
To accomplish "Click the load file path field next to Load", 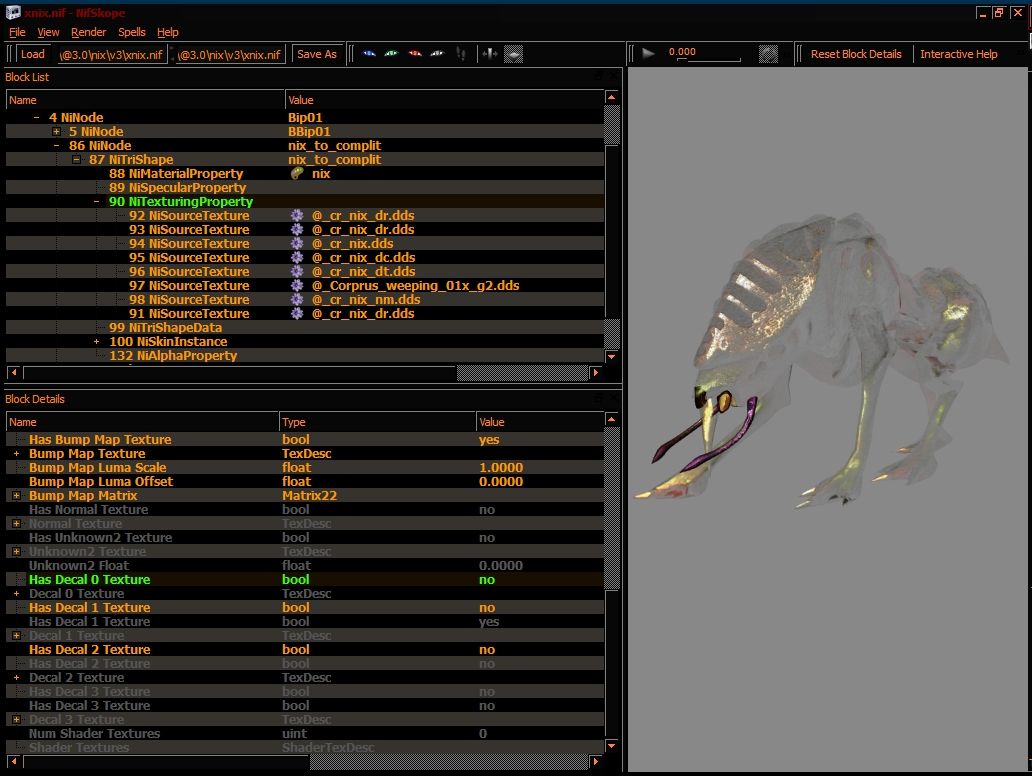I will click(x=112, y=55).
